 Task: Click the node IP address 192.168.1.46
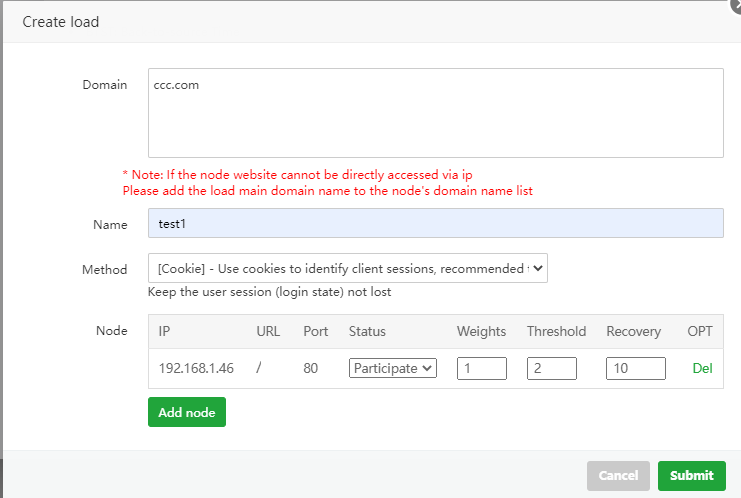(196, 368)
